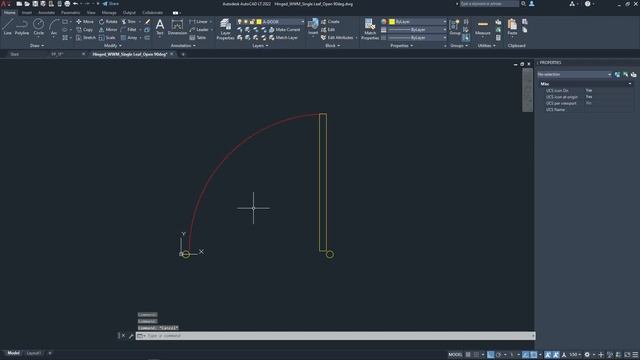Screen dimensions: 640x360
Task: Select the Arc tool
Action: click(54, 27)
